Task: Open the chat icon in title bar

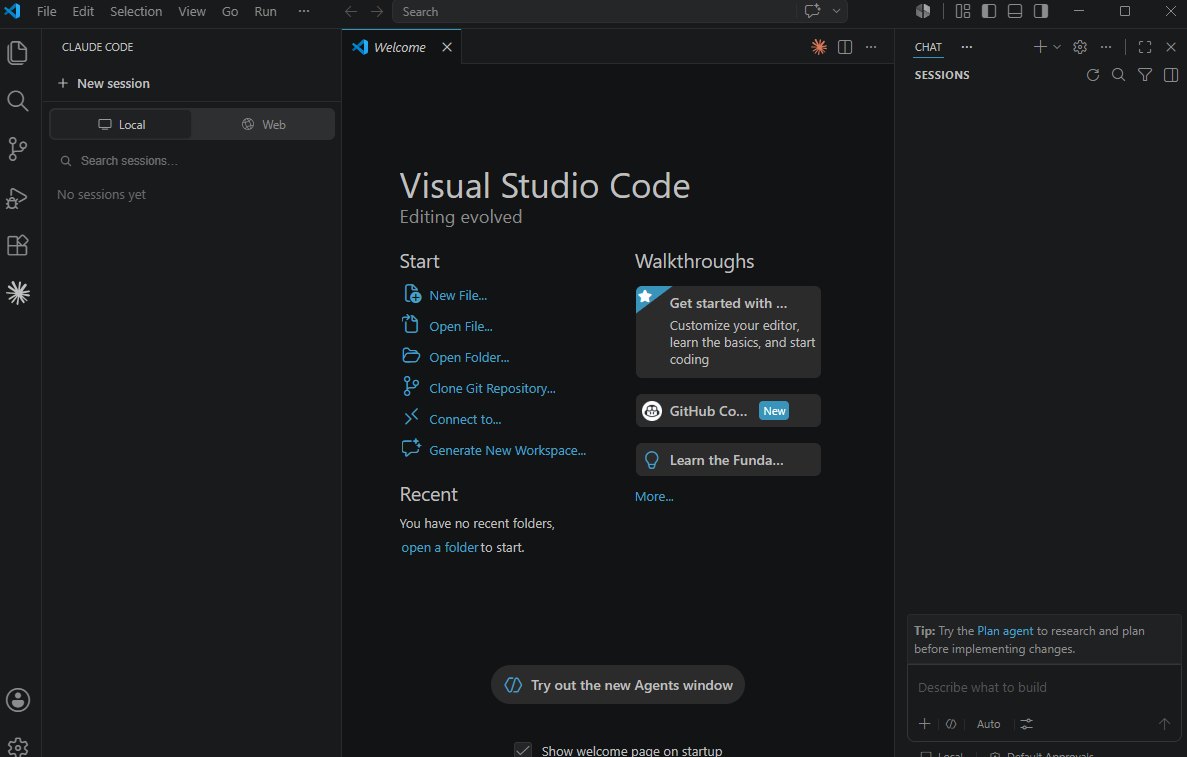Action: (812, 11)
